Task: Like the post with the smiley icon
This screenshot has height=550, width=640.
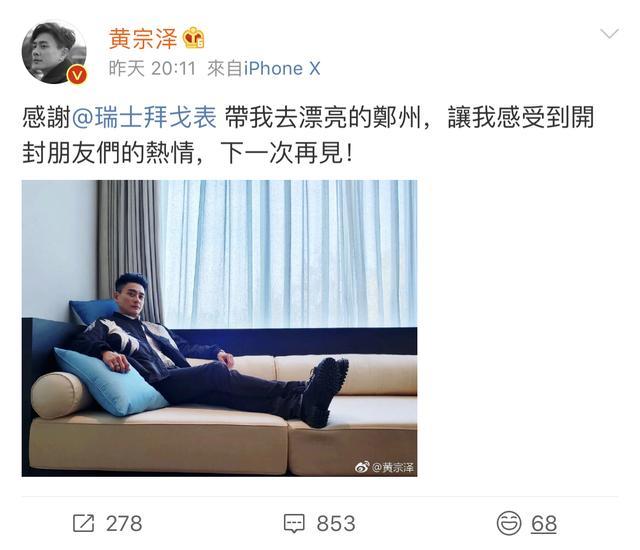Action: [509, 523]
